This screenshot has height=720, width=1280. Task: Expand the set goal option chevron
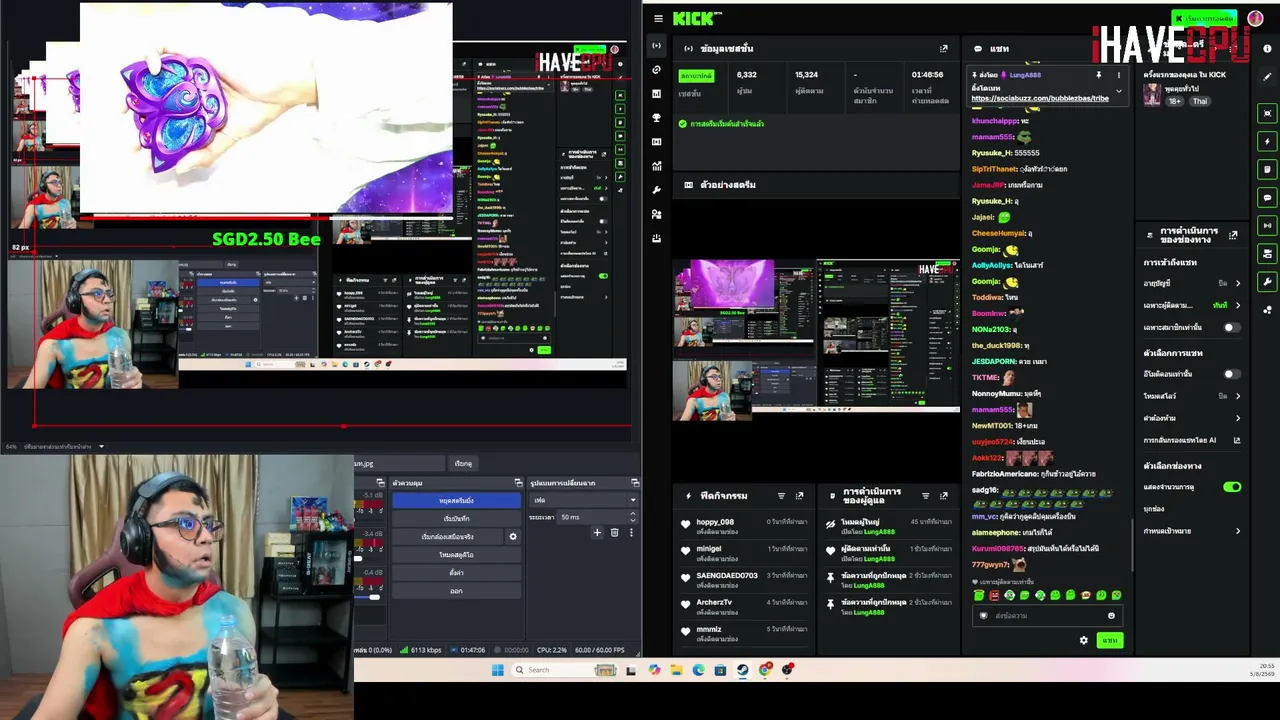tap(1238, 531)
